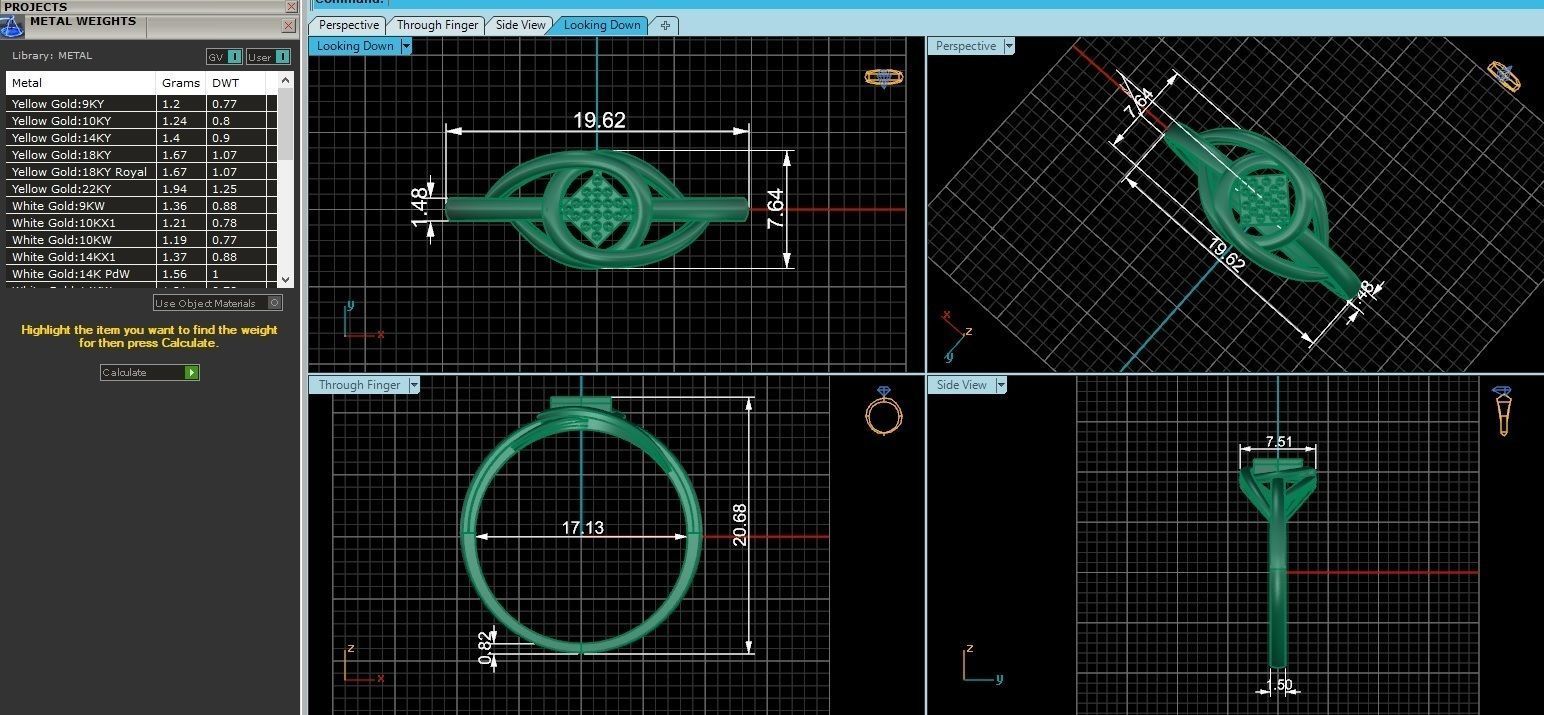Select the Yellow Gold:22KY row

pyautogui.click(x=141, y=189)
